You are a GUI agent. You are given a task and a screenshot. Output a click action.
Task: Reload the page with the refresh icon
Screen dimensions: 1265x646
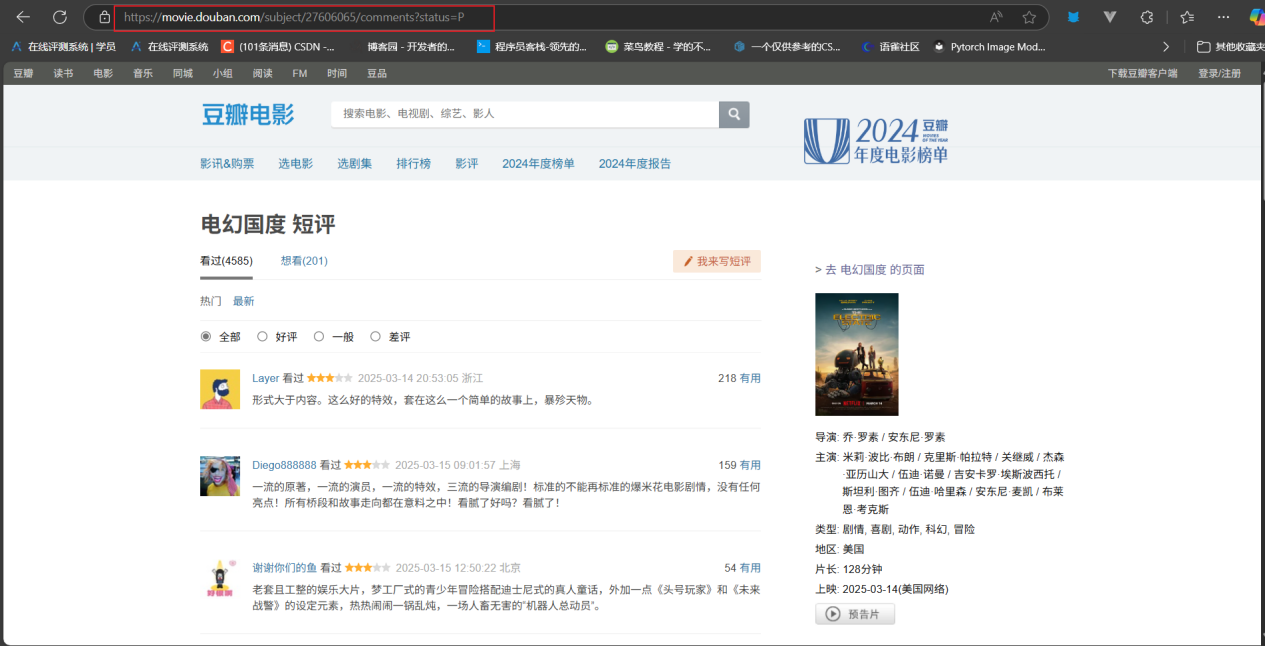tap(60, 17)
